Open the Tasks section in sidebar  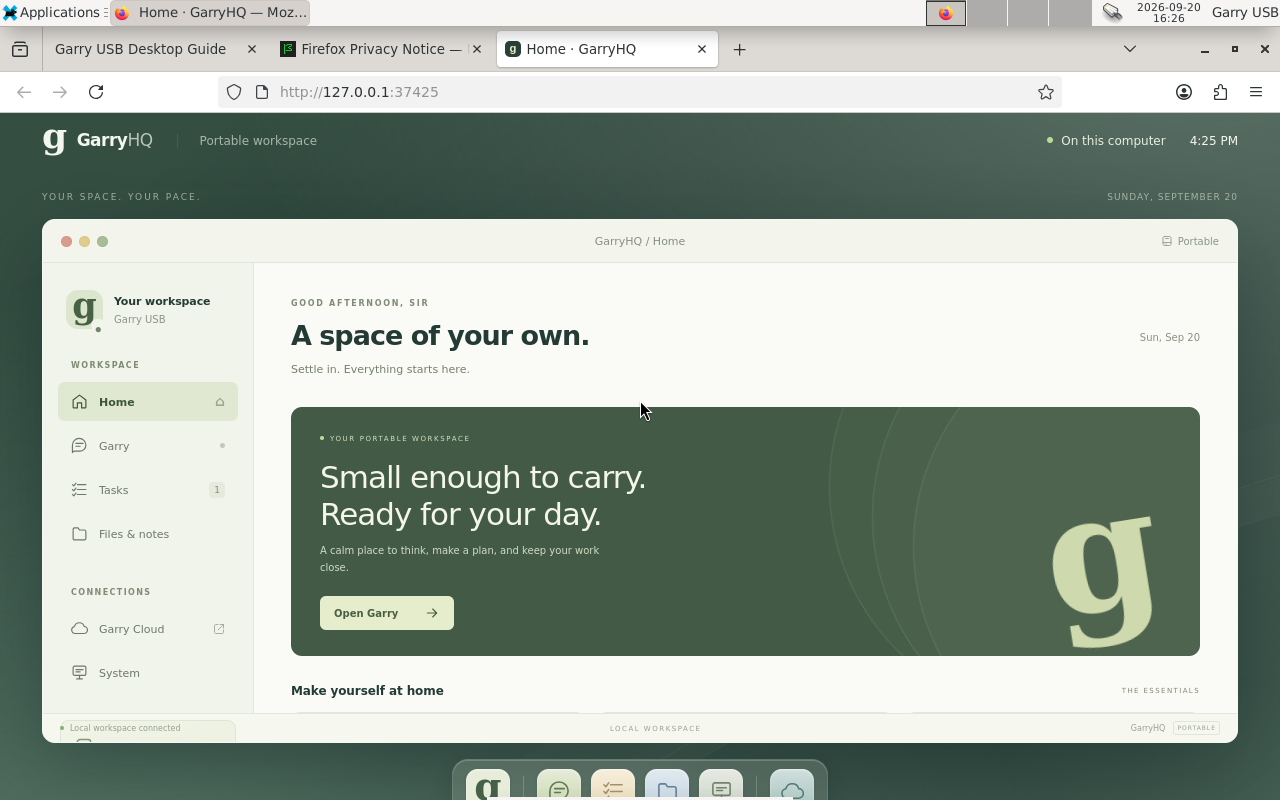coord(148,490)
